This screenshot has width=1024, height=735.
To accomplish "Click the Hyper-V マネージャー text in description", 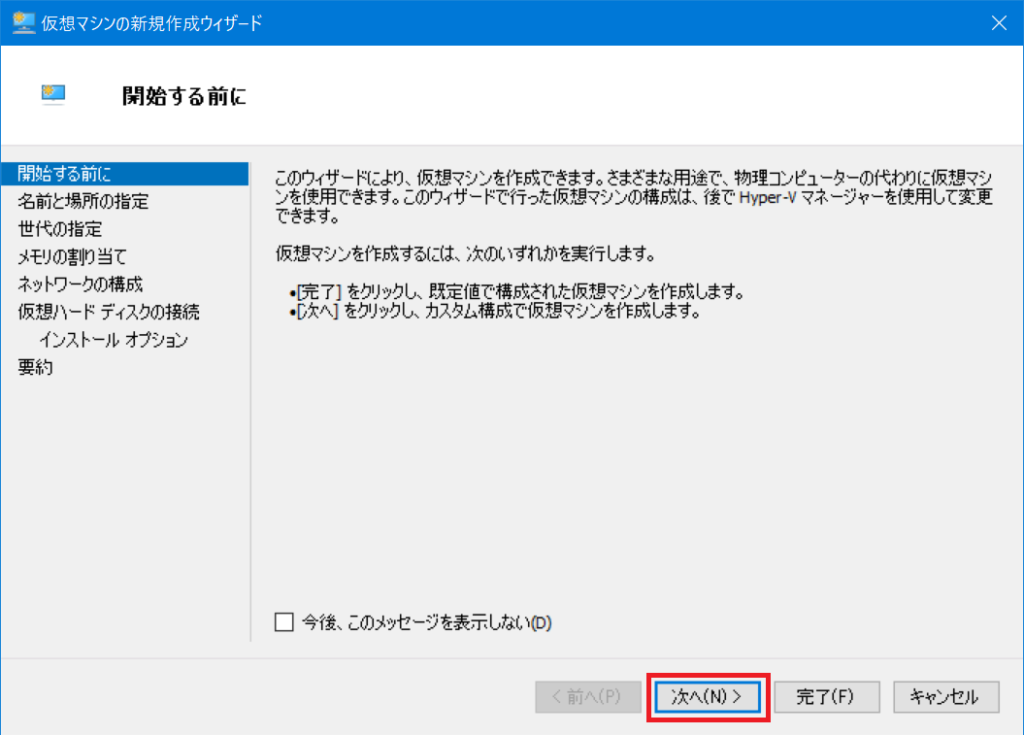I will click(x=810, y=197).
